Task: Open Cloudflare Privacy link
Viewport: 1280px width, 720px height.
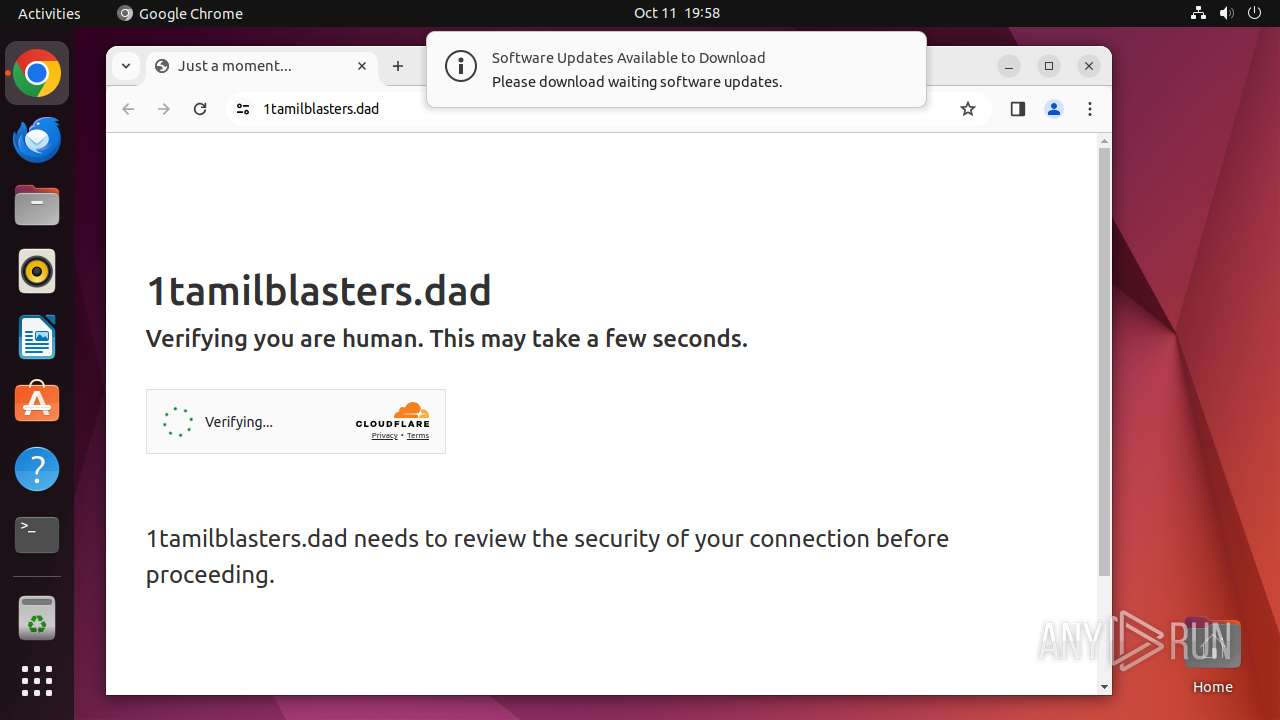Action: tap(385, 436)
